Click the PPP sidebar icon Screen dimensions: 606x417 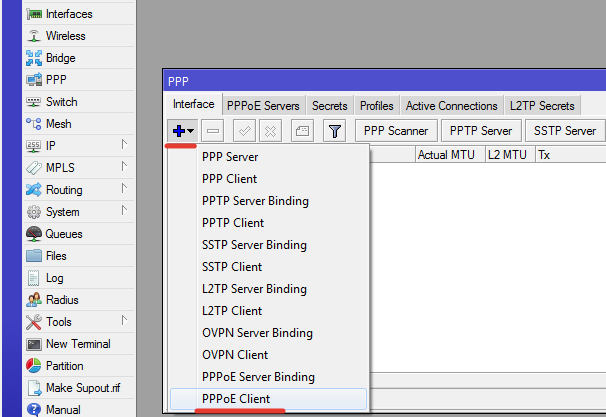34,80
